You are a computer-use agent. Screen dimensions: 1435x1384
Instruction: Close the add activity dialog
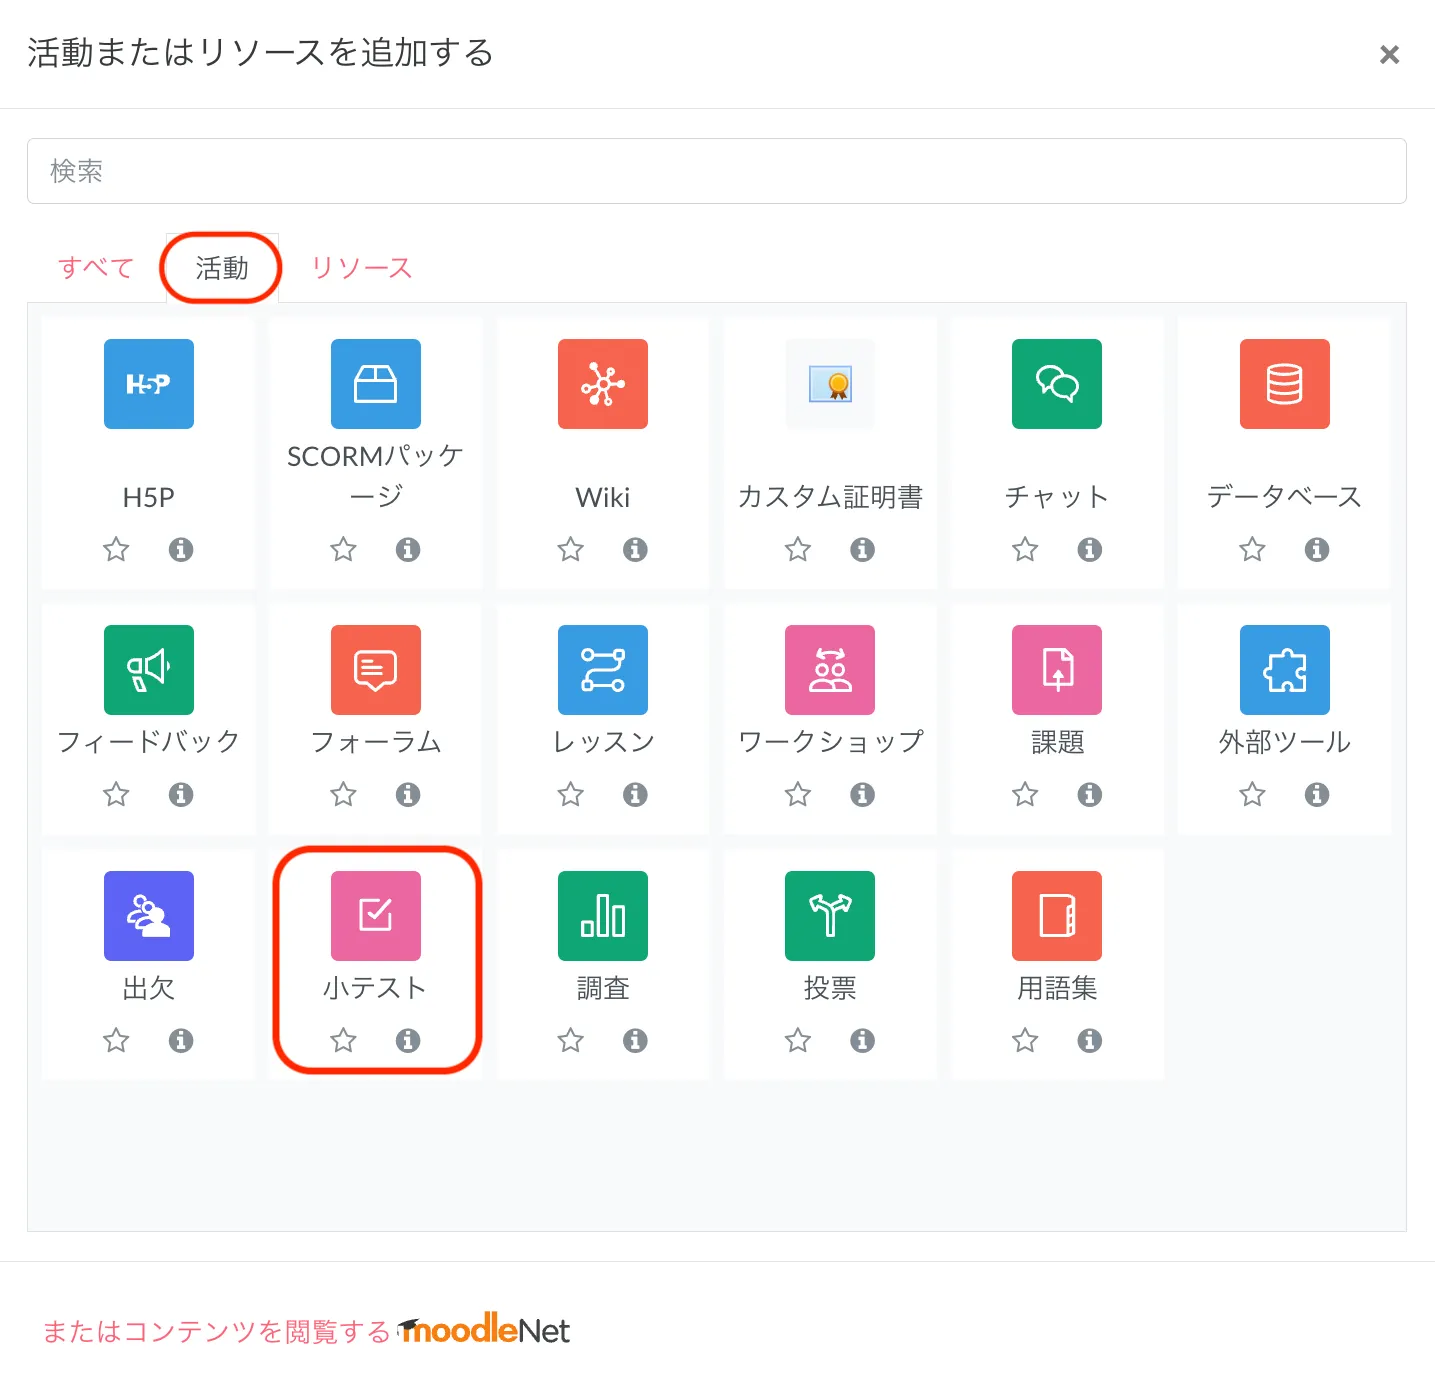tap(1388, 54)
